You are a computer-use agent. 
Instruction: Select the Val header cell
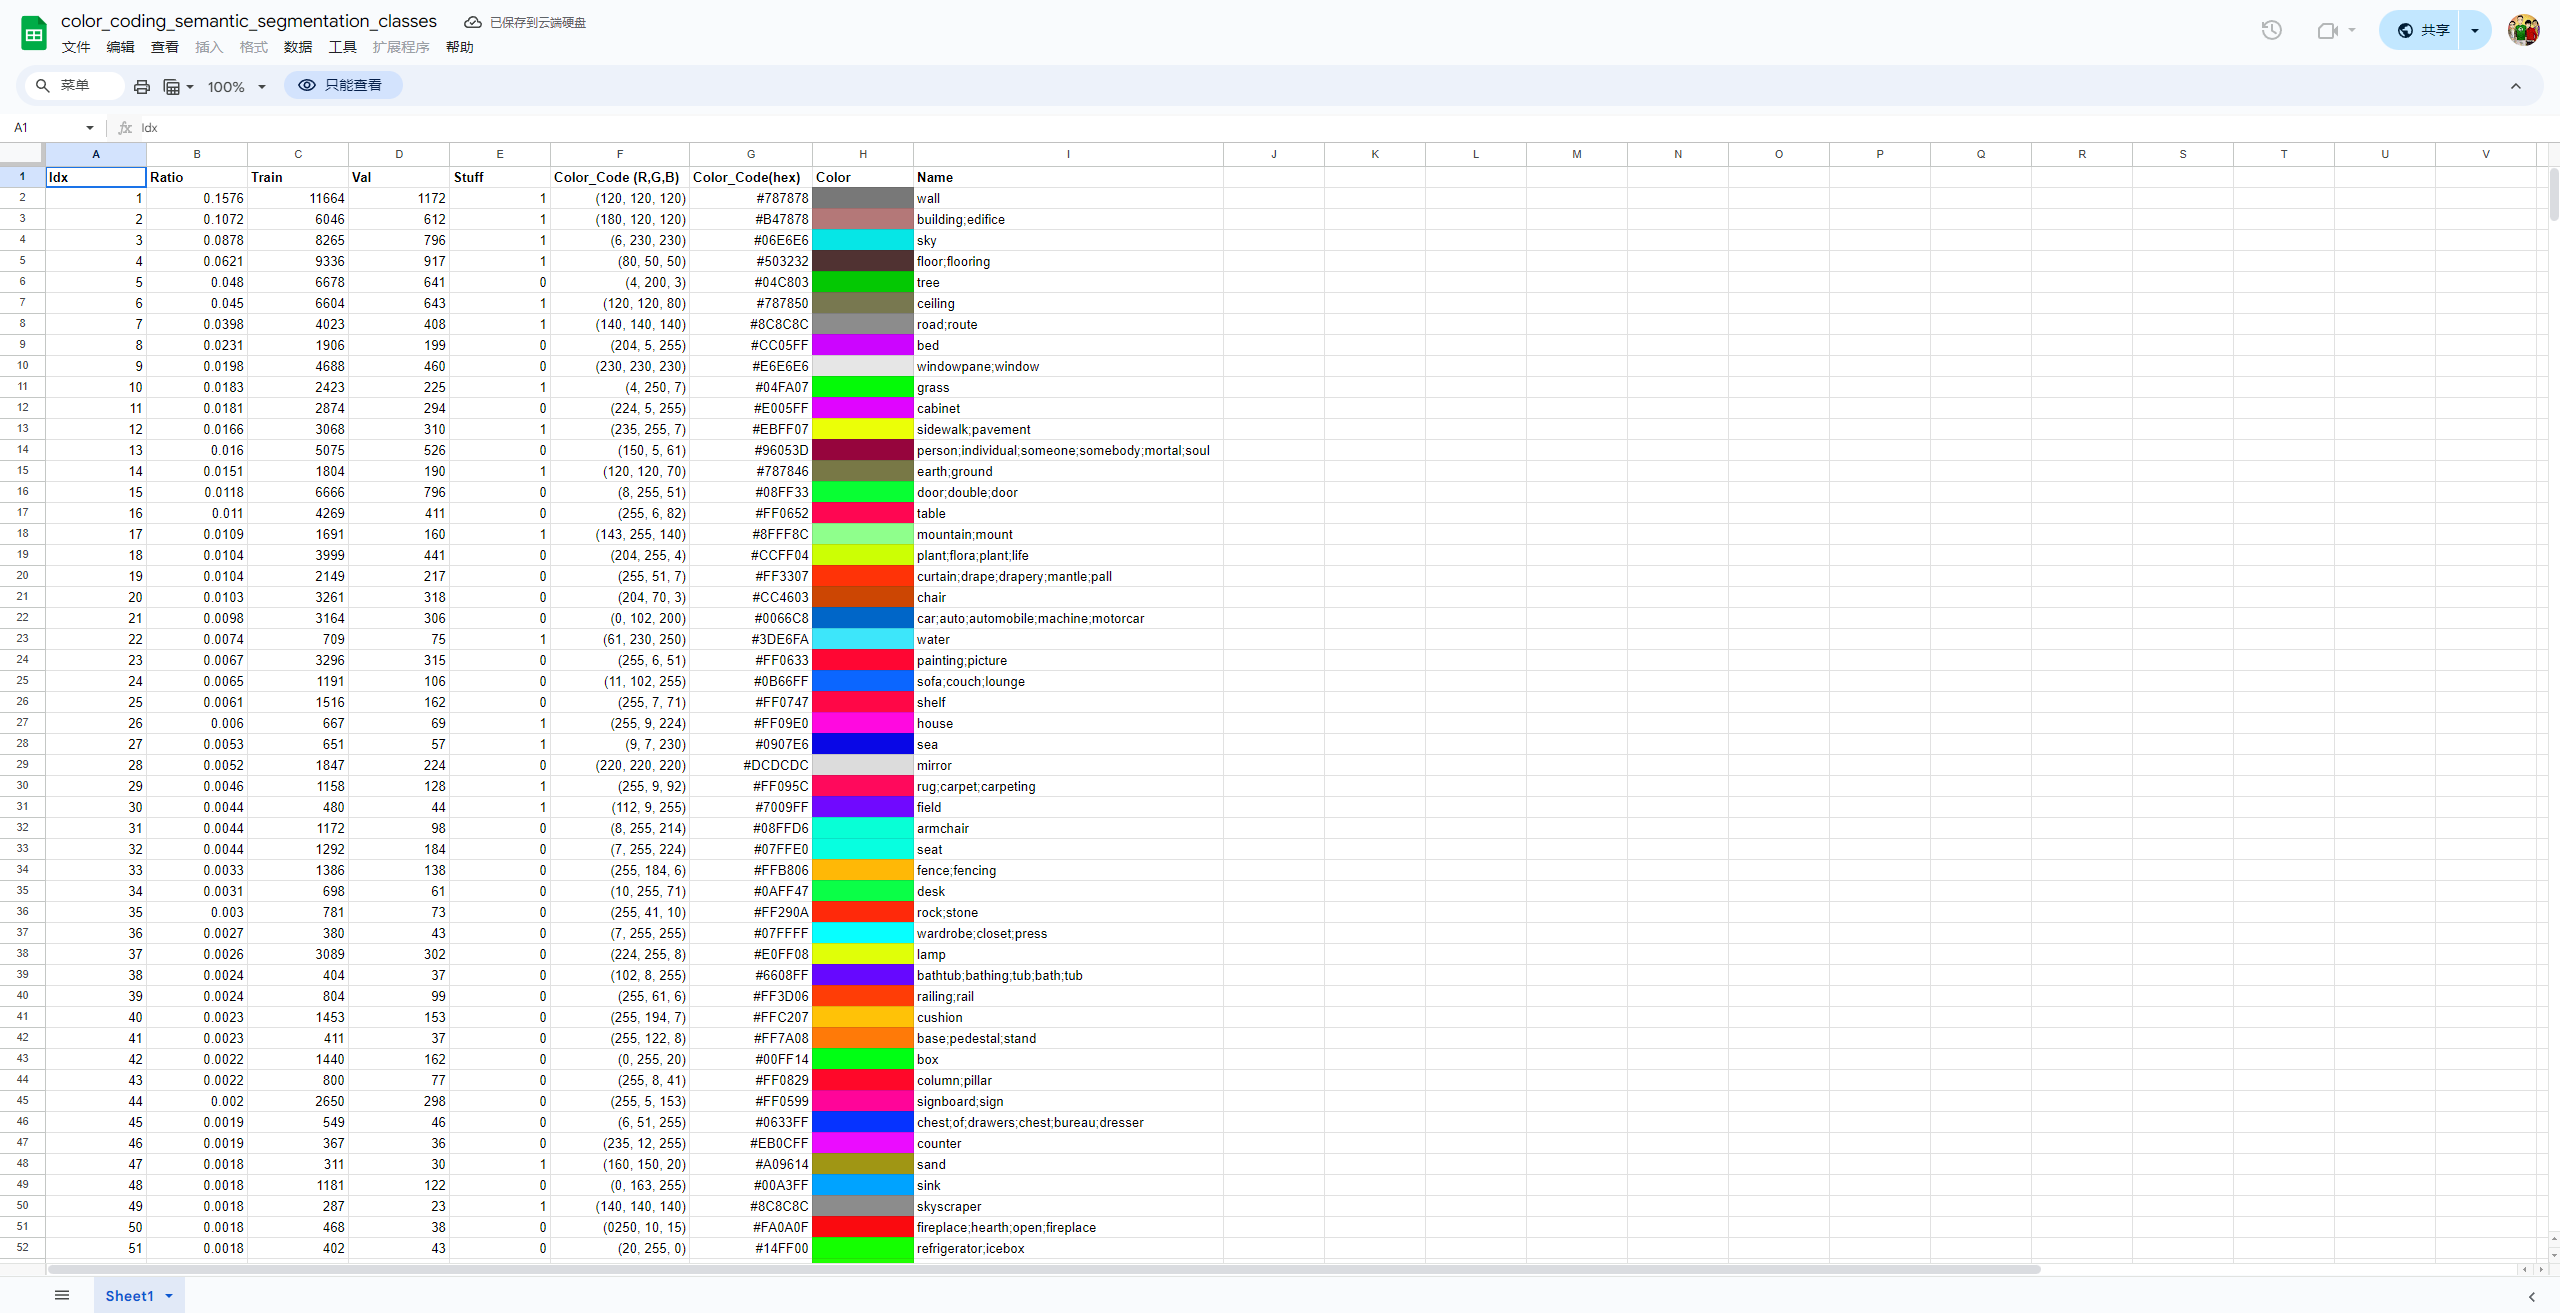tap(399, 177)
